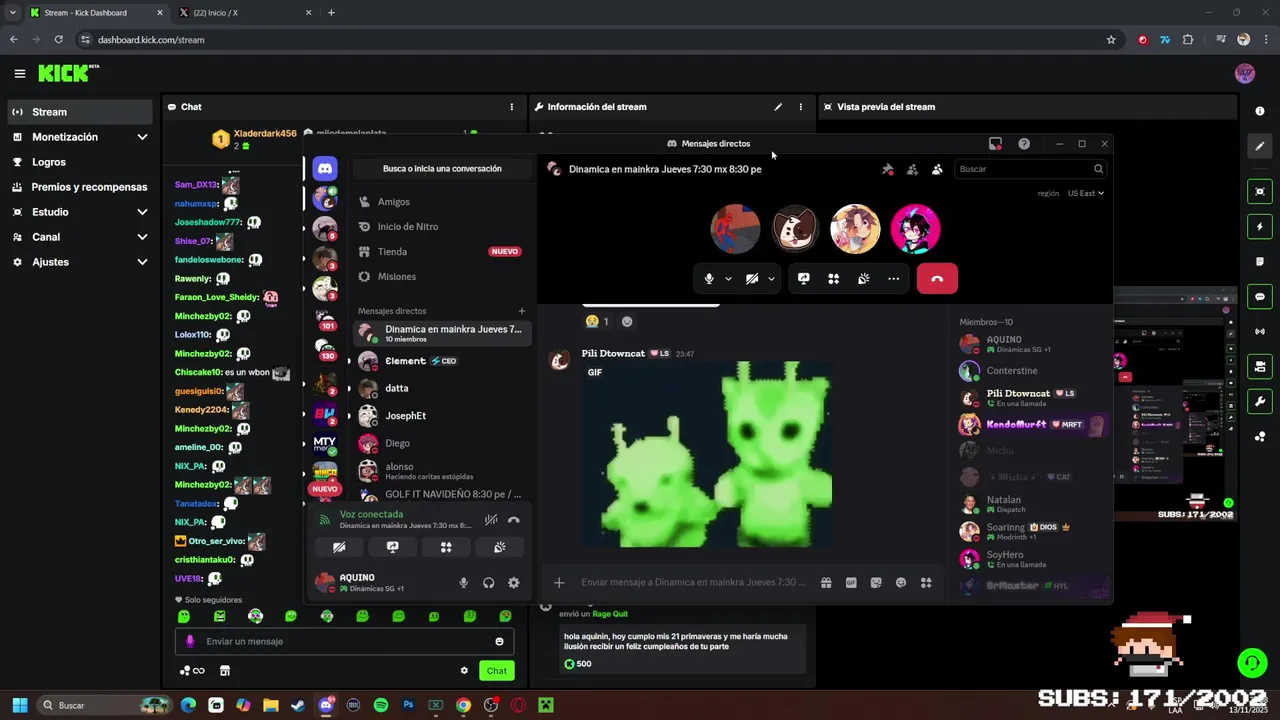Screen dimensions: 1280x720
Task: Toggle Discord member list visibility
Action: click(937, 169)
